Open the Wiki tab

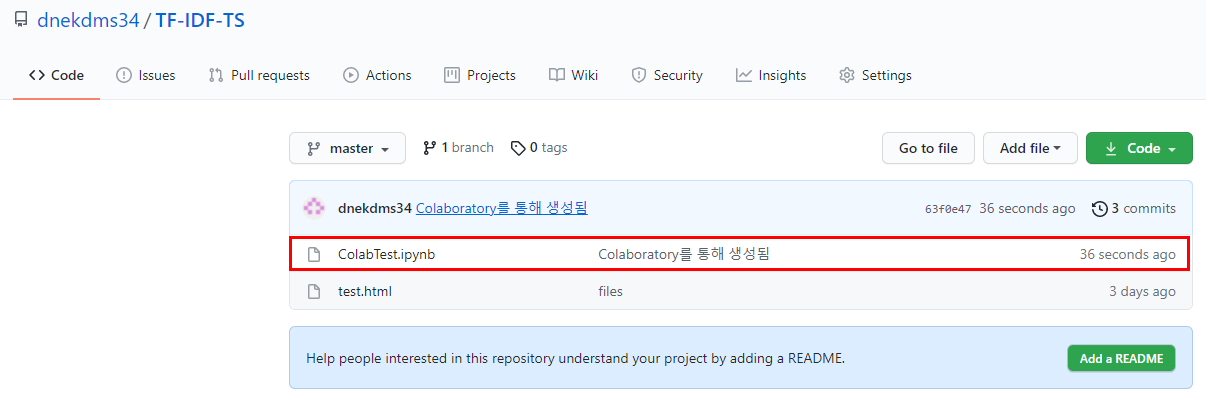[x=574, y=75]
